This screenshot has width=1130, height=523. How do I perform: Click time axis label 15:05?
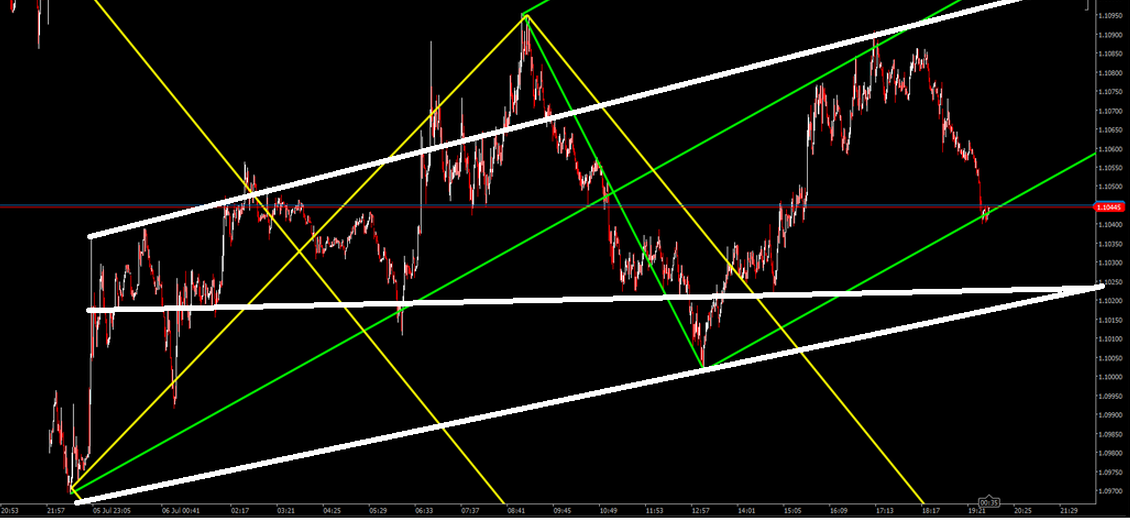pos(793,510)
